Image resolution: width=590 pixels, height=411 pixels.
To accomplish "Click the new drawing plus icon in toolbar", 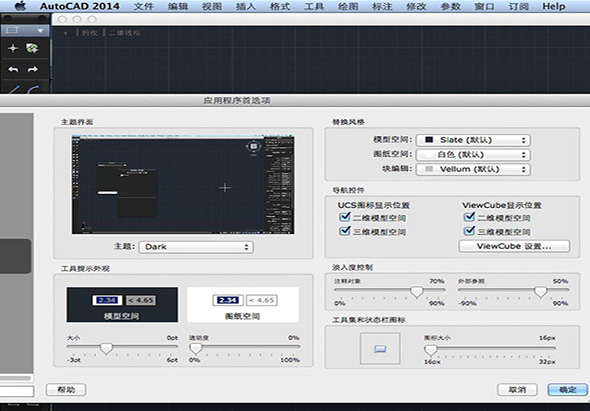I will [x=13, y=48].
